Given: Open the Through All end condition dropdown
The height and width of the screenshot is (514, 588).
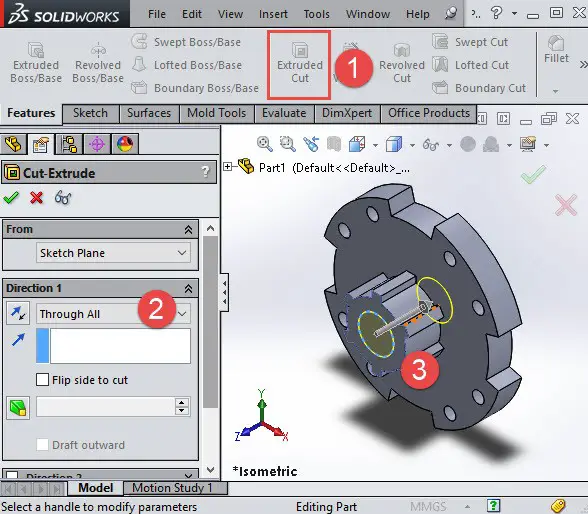Looking at the screenshot, I should [113, 313].
